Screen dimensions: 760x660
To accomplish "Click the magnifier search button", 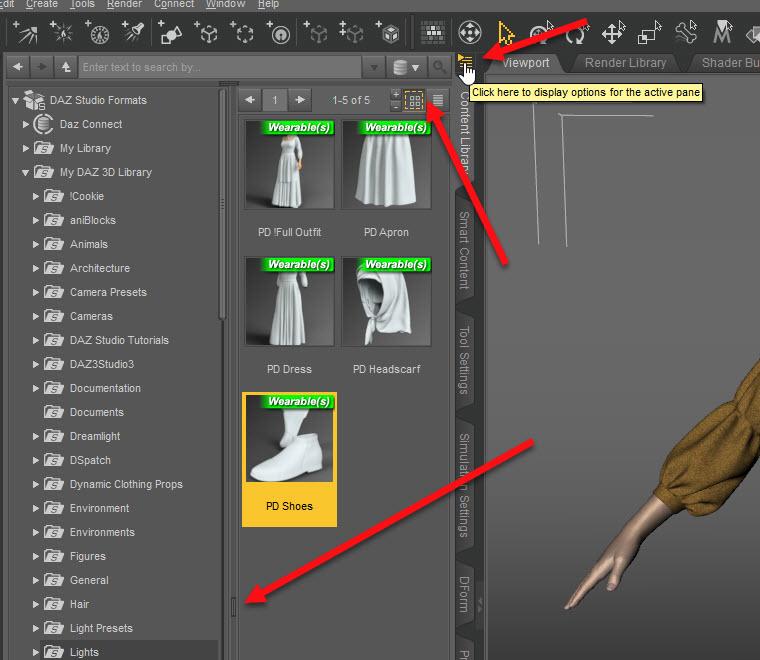I will [439, 66].
